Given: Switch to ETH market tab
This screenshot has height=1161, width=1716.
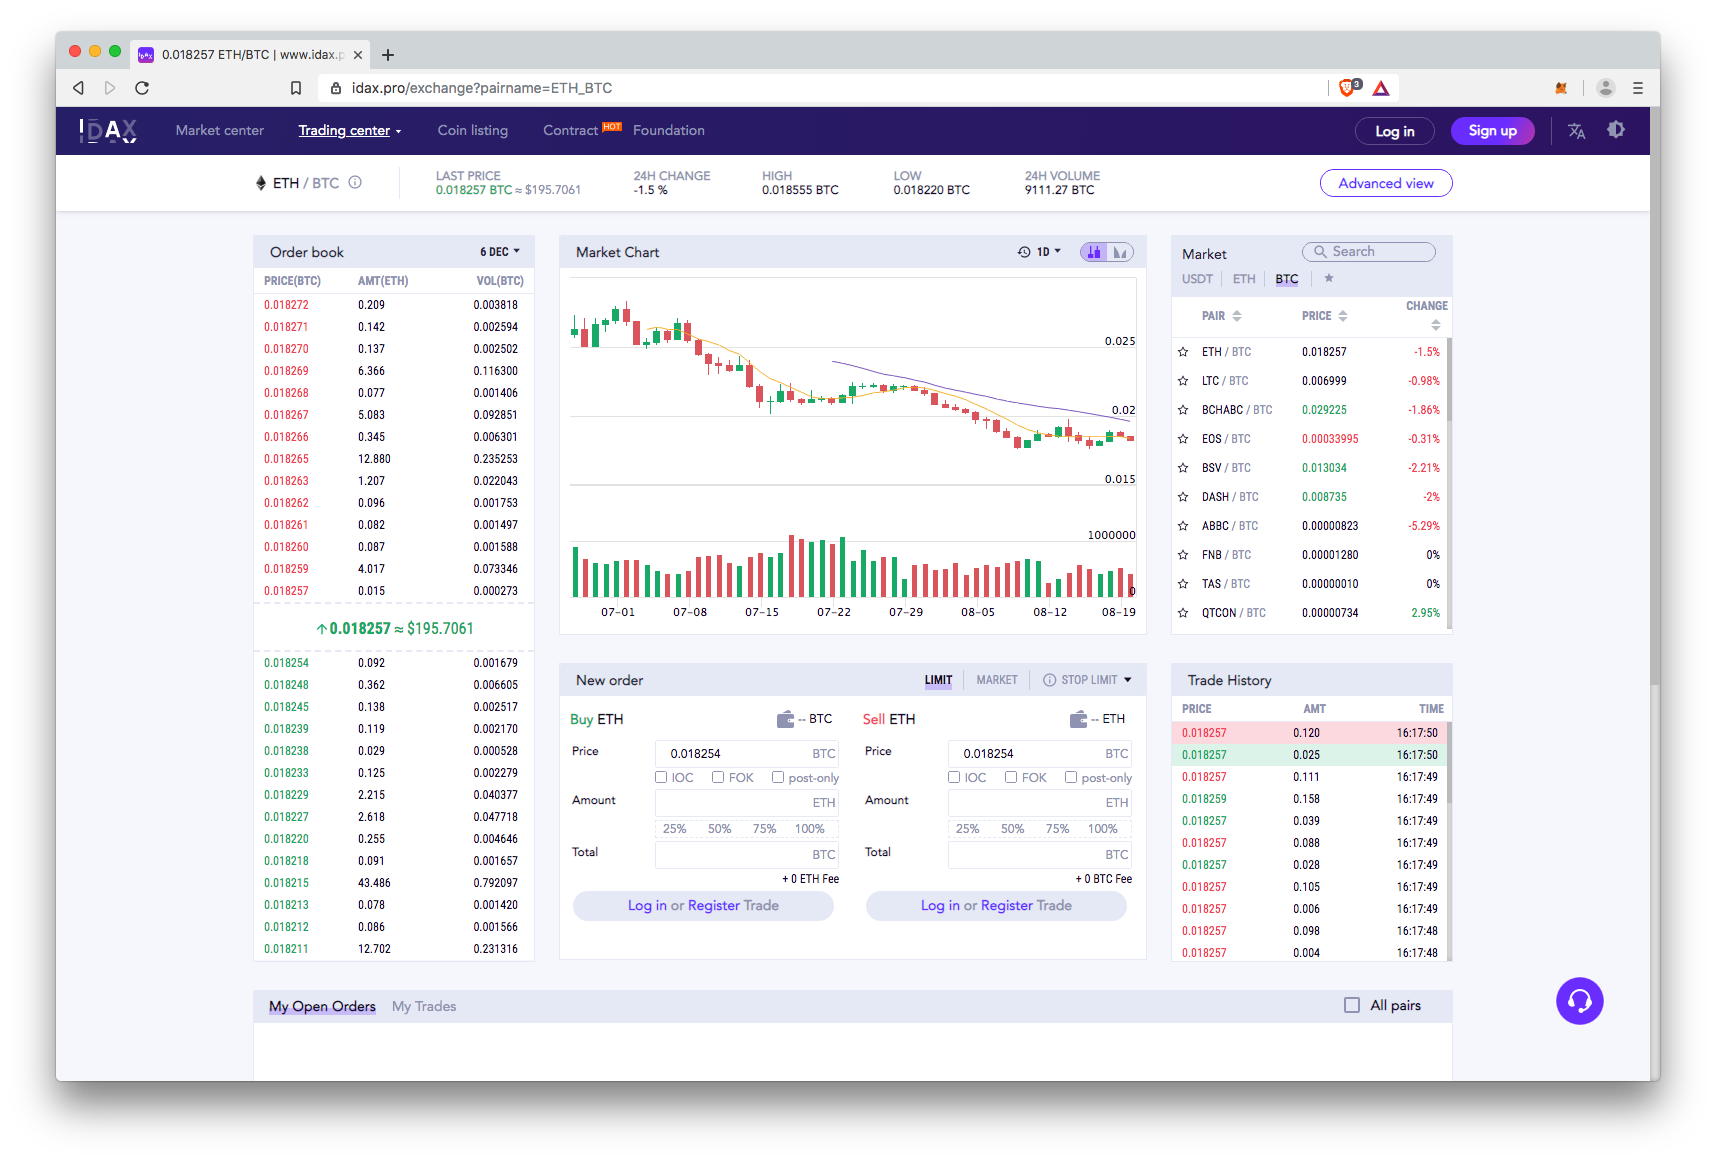Looking at the screenshot, I should pyautogui.click(x=1244, y=279).
